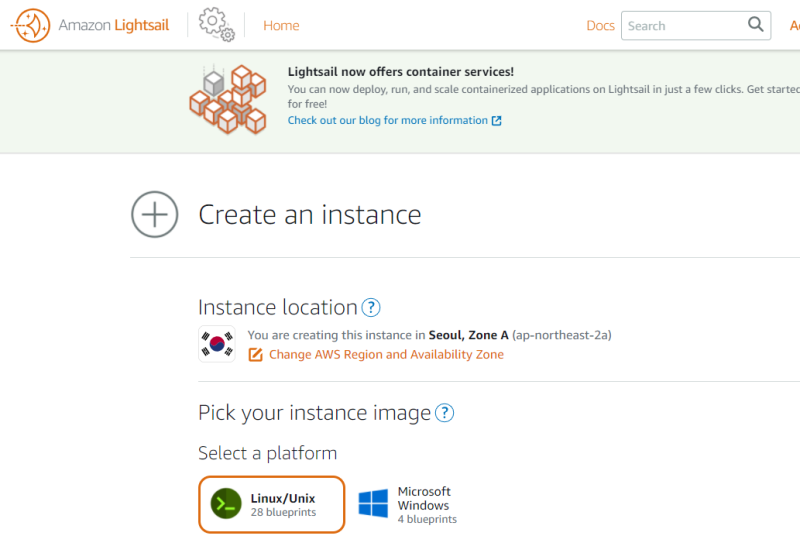Click the Windows logo icon

point(373,504)
